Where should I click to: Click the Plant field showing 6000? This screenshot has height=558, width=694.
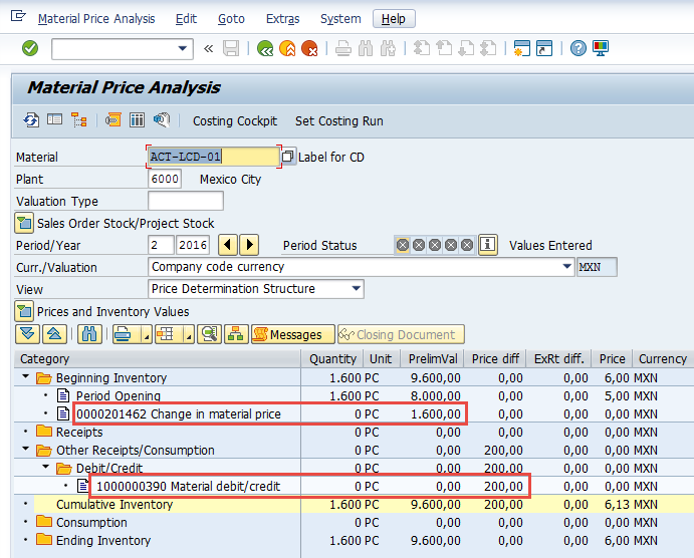click(x=165, y=179)
